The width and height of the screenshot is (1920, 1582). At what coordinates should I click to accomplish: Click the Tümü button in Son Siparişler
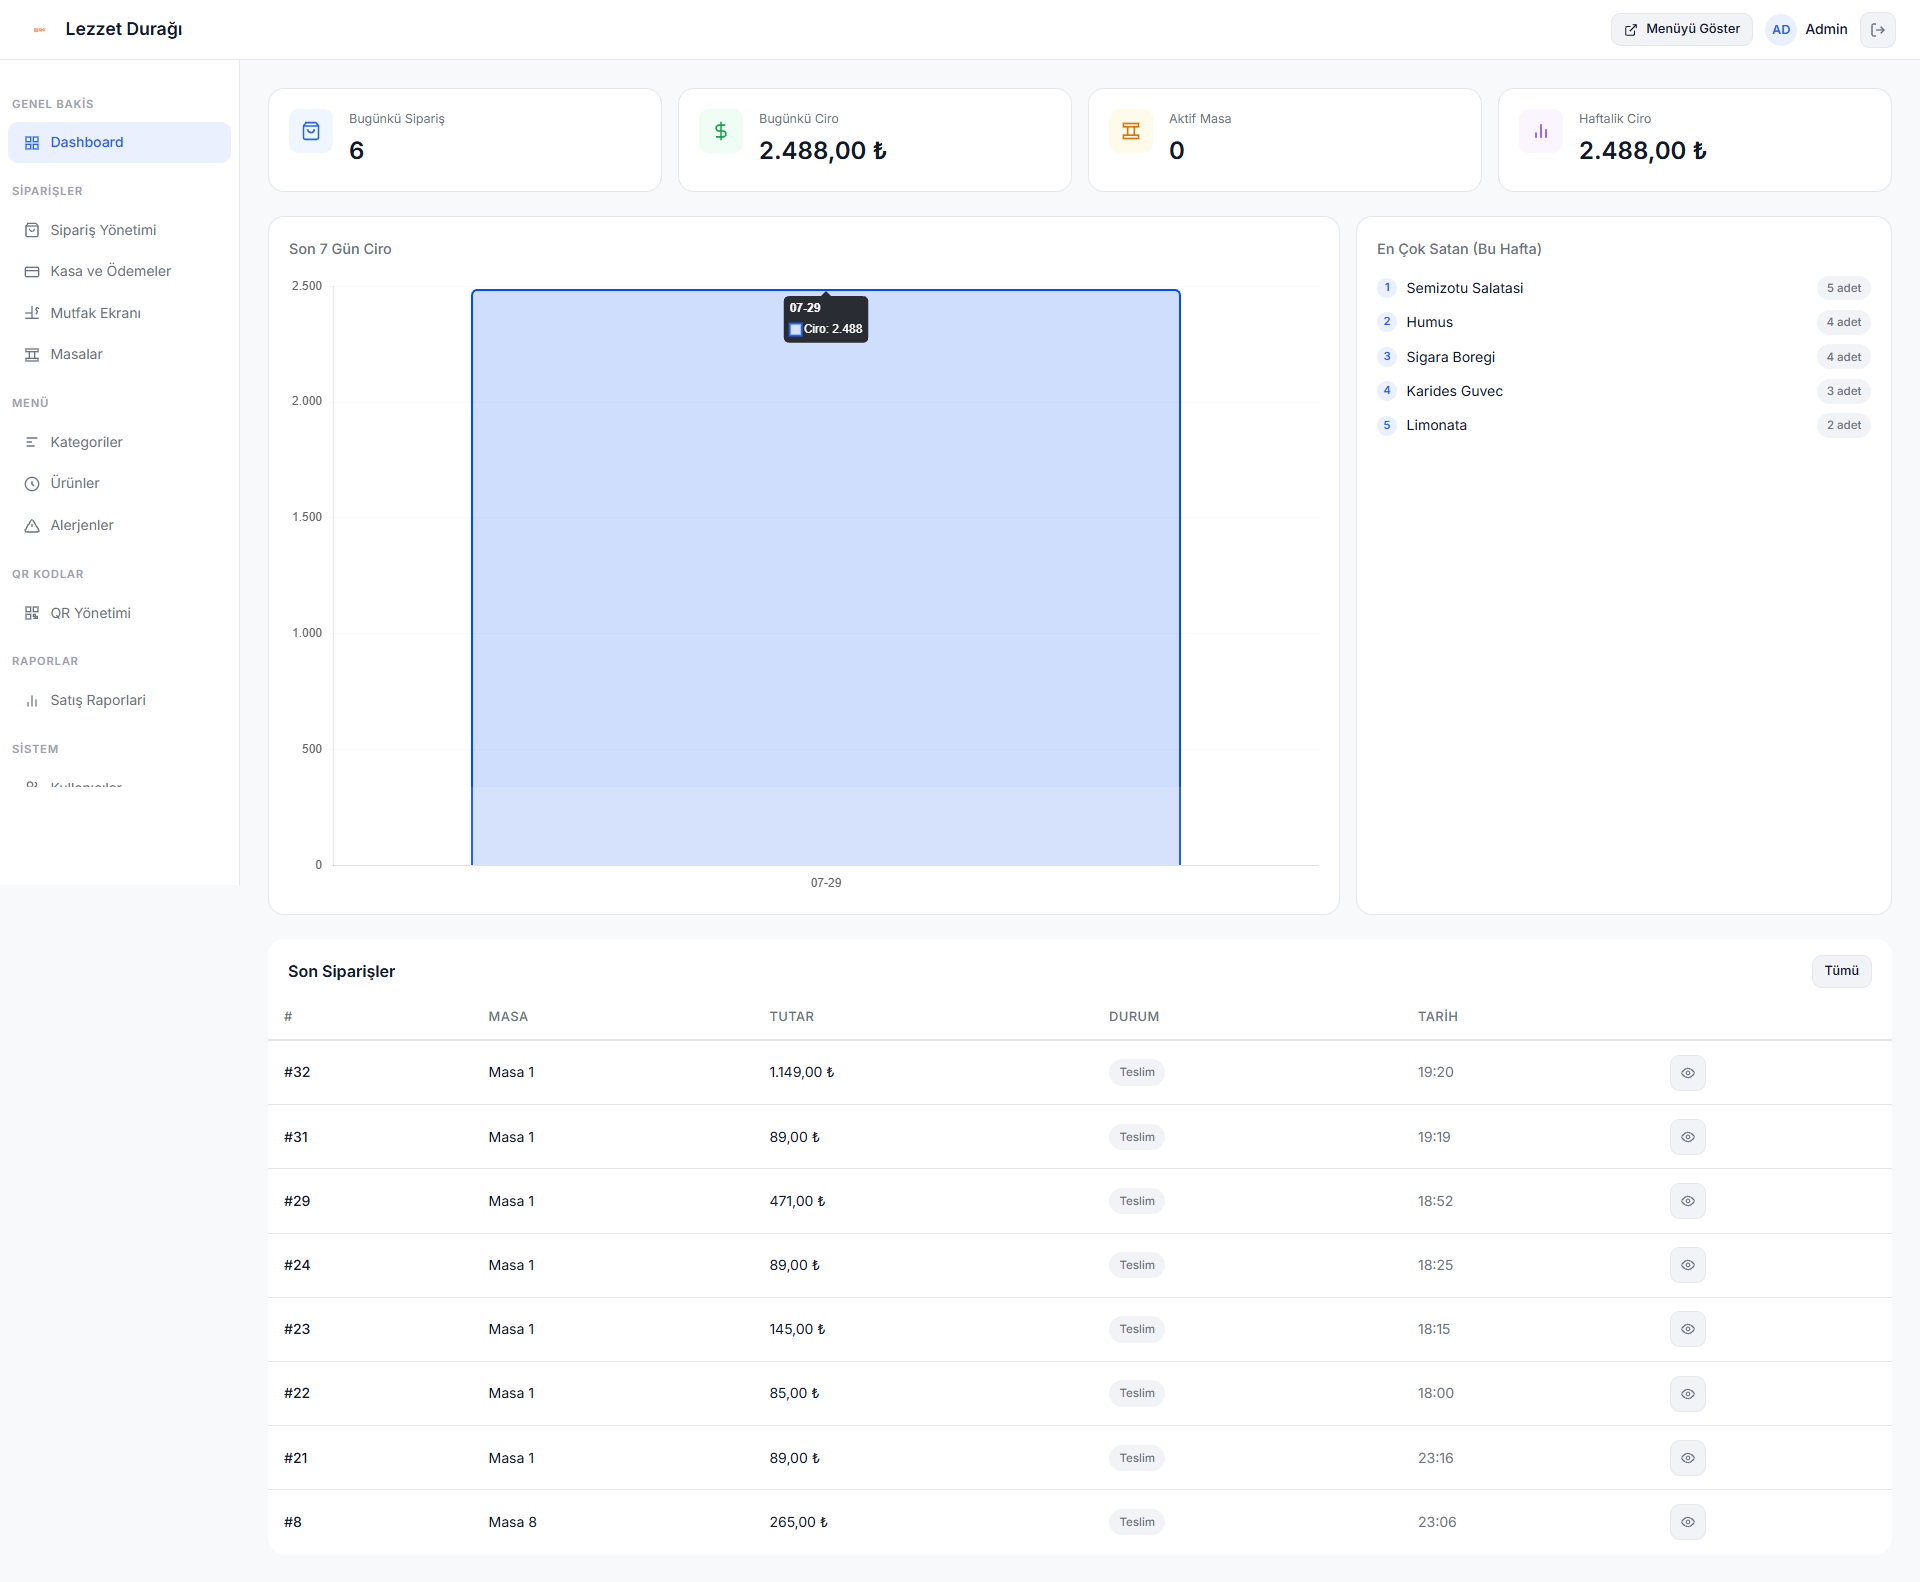(x=1841, y=971)
